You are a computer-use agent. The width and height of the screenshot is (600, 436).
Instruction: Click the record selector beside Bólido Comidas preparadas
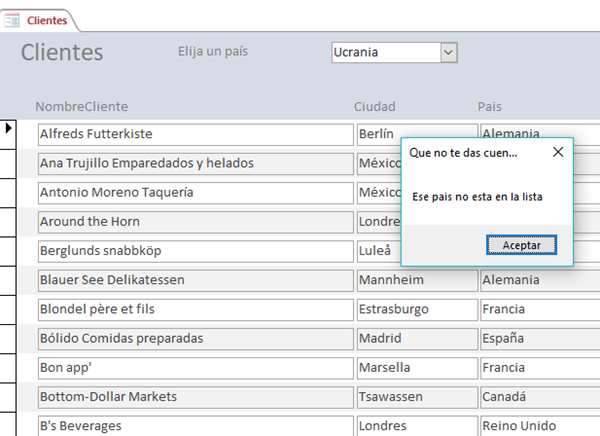point(8,339)
